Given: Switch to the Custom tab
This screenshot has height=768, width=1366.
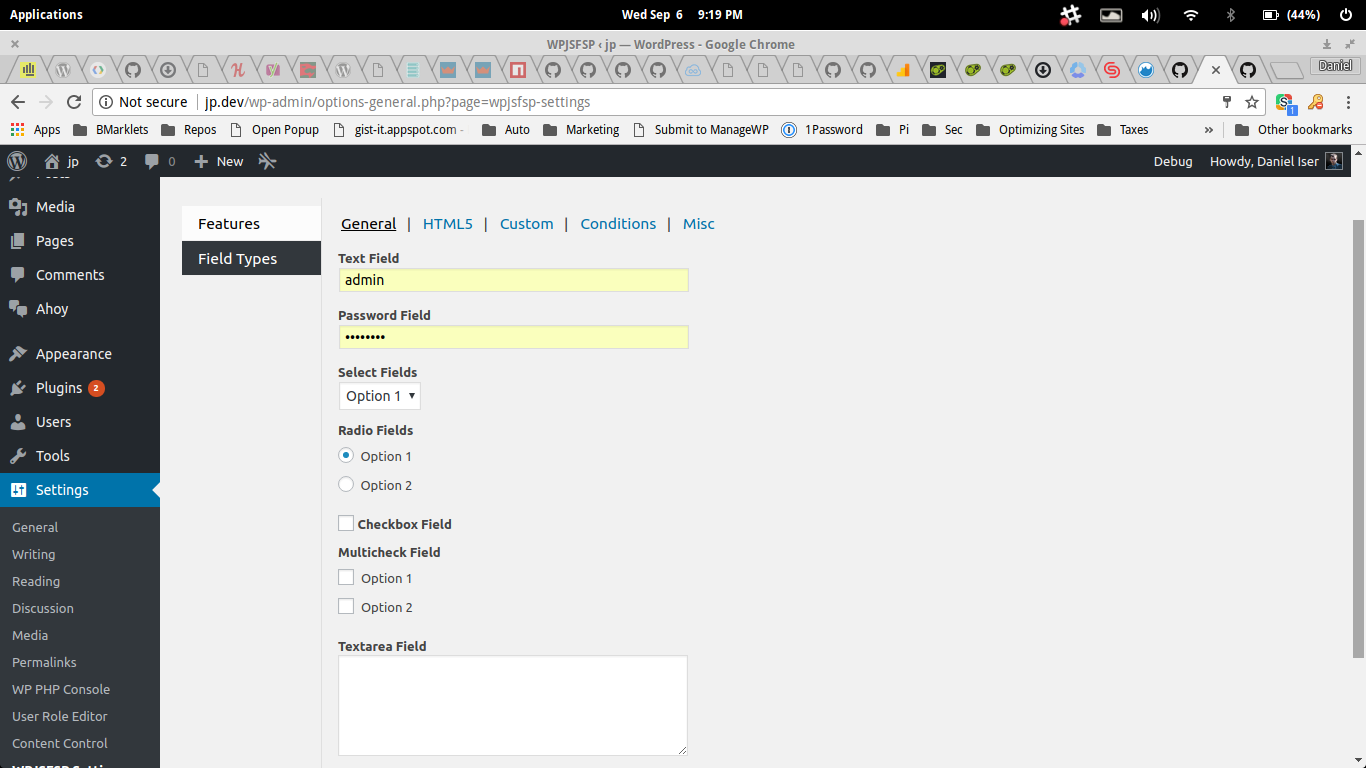Looking at the screenshot, I should click(x=527, y=224).
